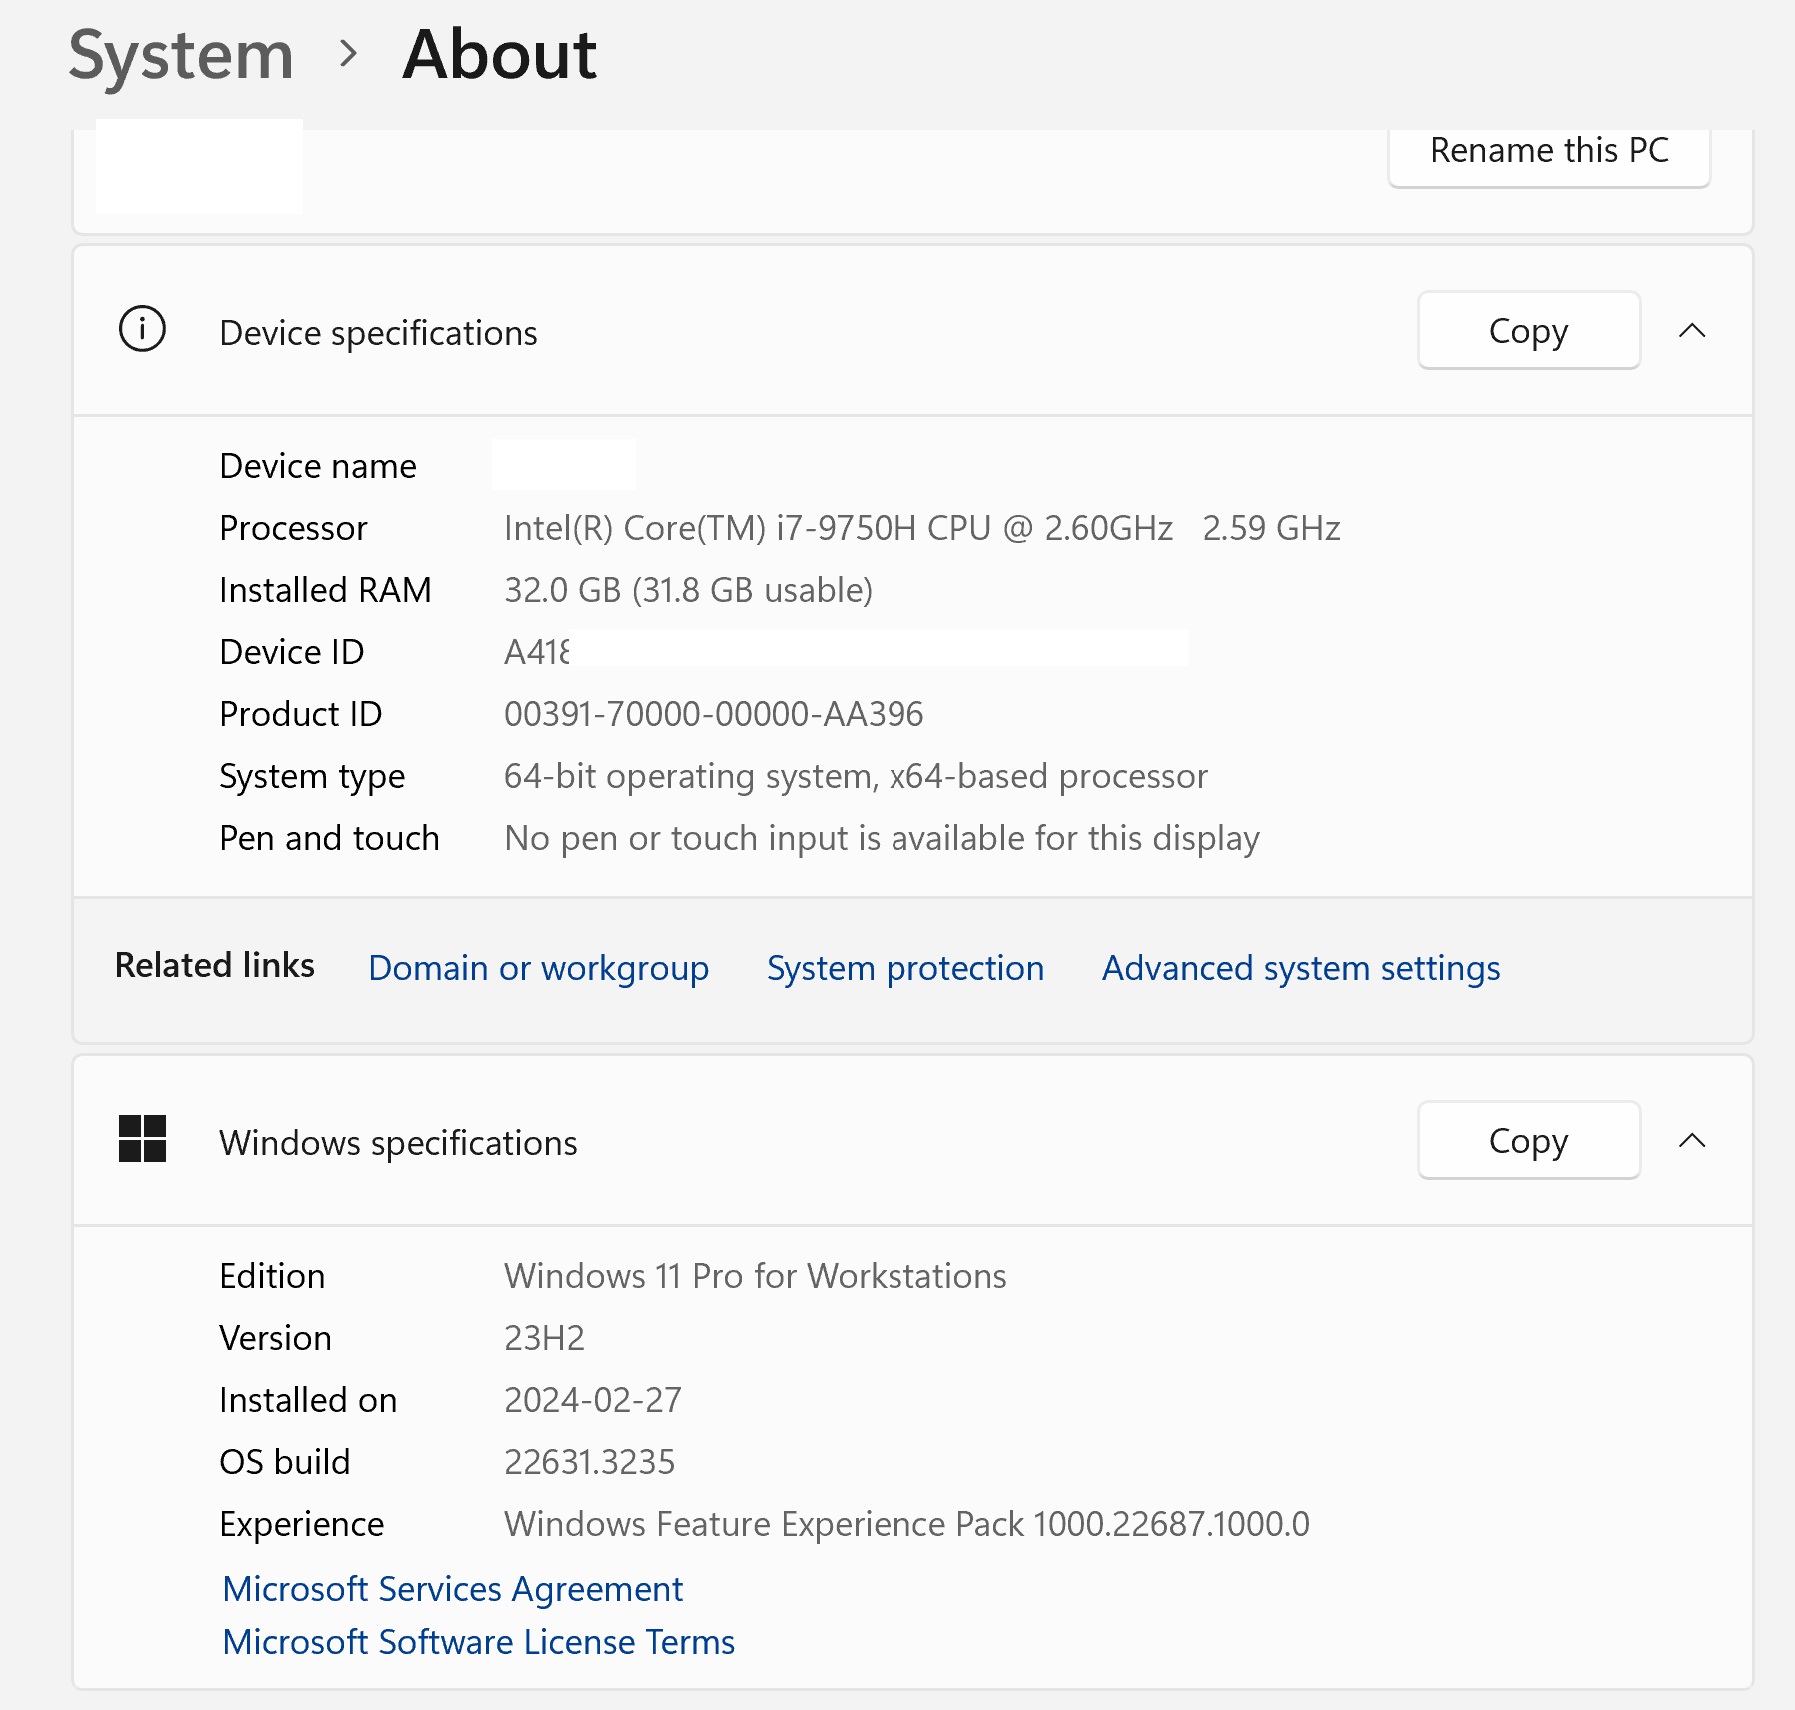Open Advanced system settings
The width and height of the screenshot is (1795, 1710).
[1300, 968]
